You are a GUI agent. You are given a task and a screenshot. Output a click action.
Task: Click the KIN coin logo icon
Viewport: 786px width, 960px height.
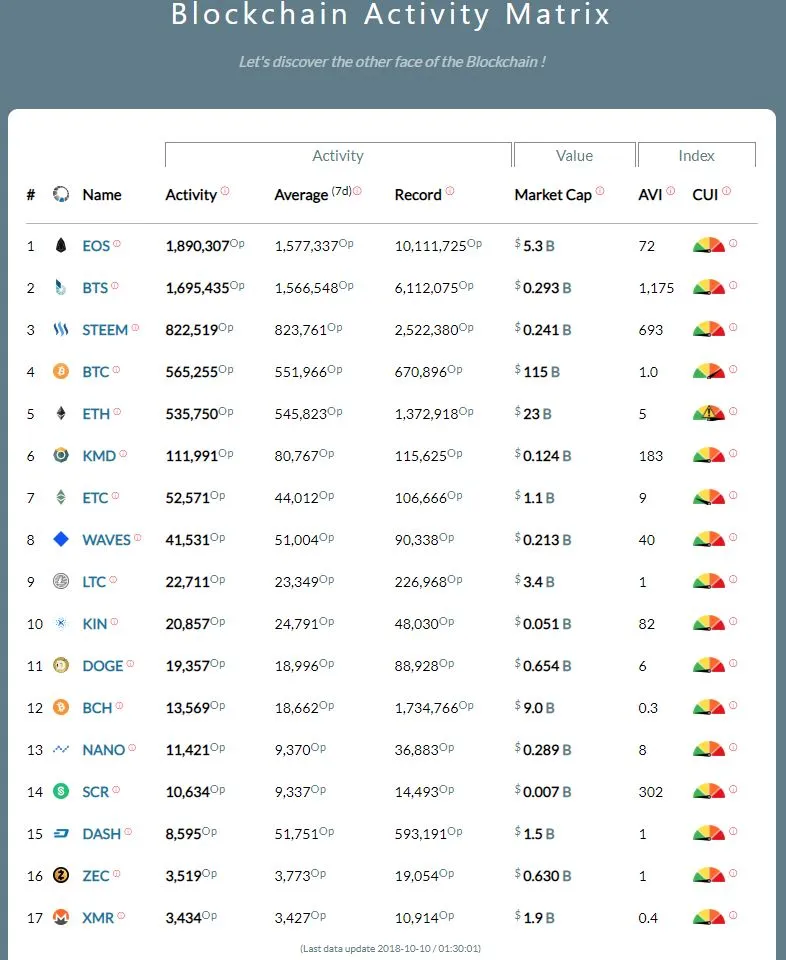(x=61, y=623)
